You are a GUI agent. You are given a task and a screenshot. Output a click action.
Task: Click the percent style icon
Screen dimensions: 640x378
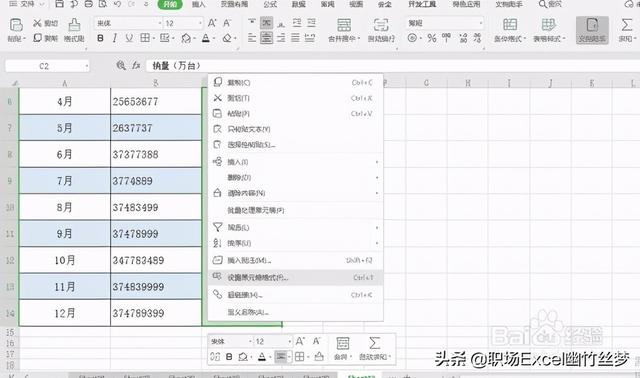click(x=432, y=38)
